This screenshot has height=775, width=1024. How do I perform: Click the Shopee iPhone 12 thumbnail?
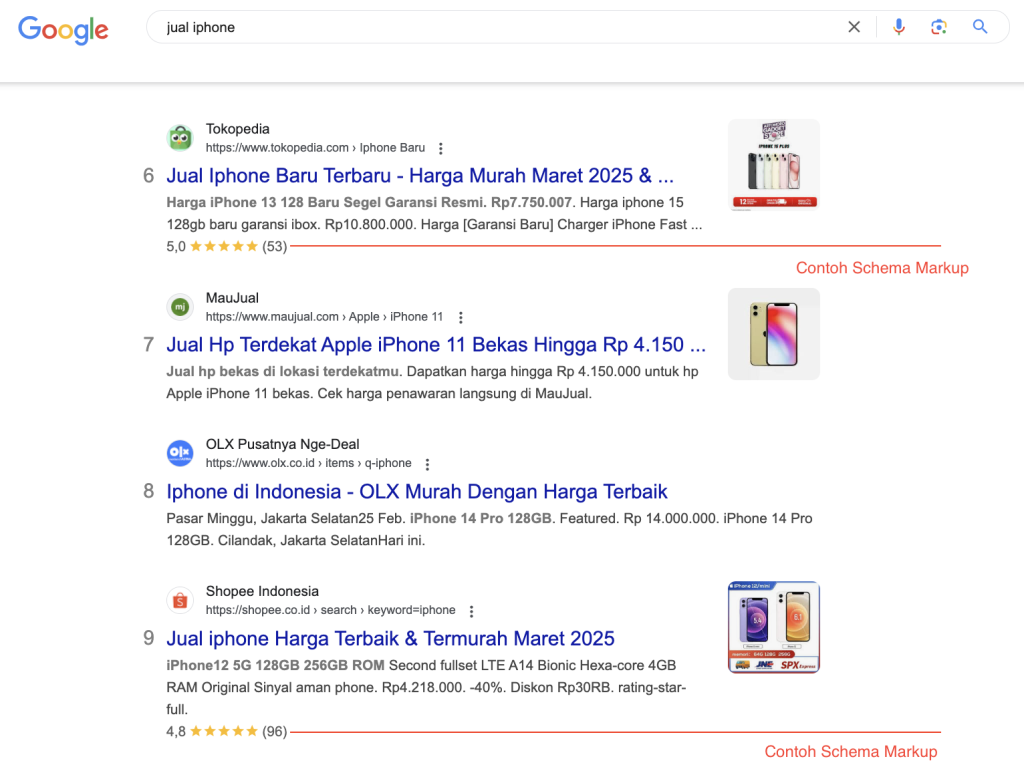click(x=774, y=627)
